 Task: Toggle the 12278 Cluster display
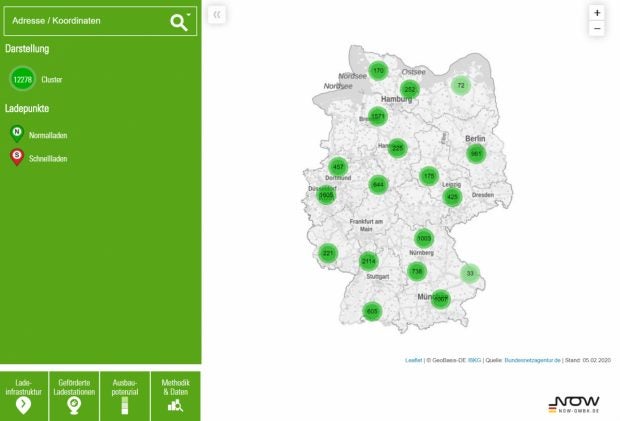[22, 78]
